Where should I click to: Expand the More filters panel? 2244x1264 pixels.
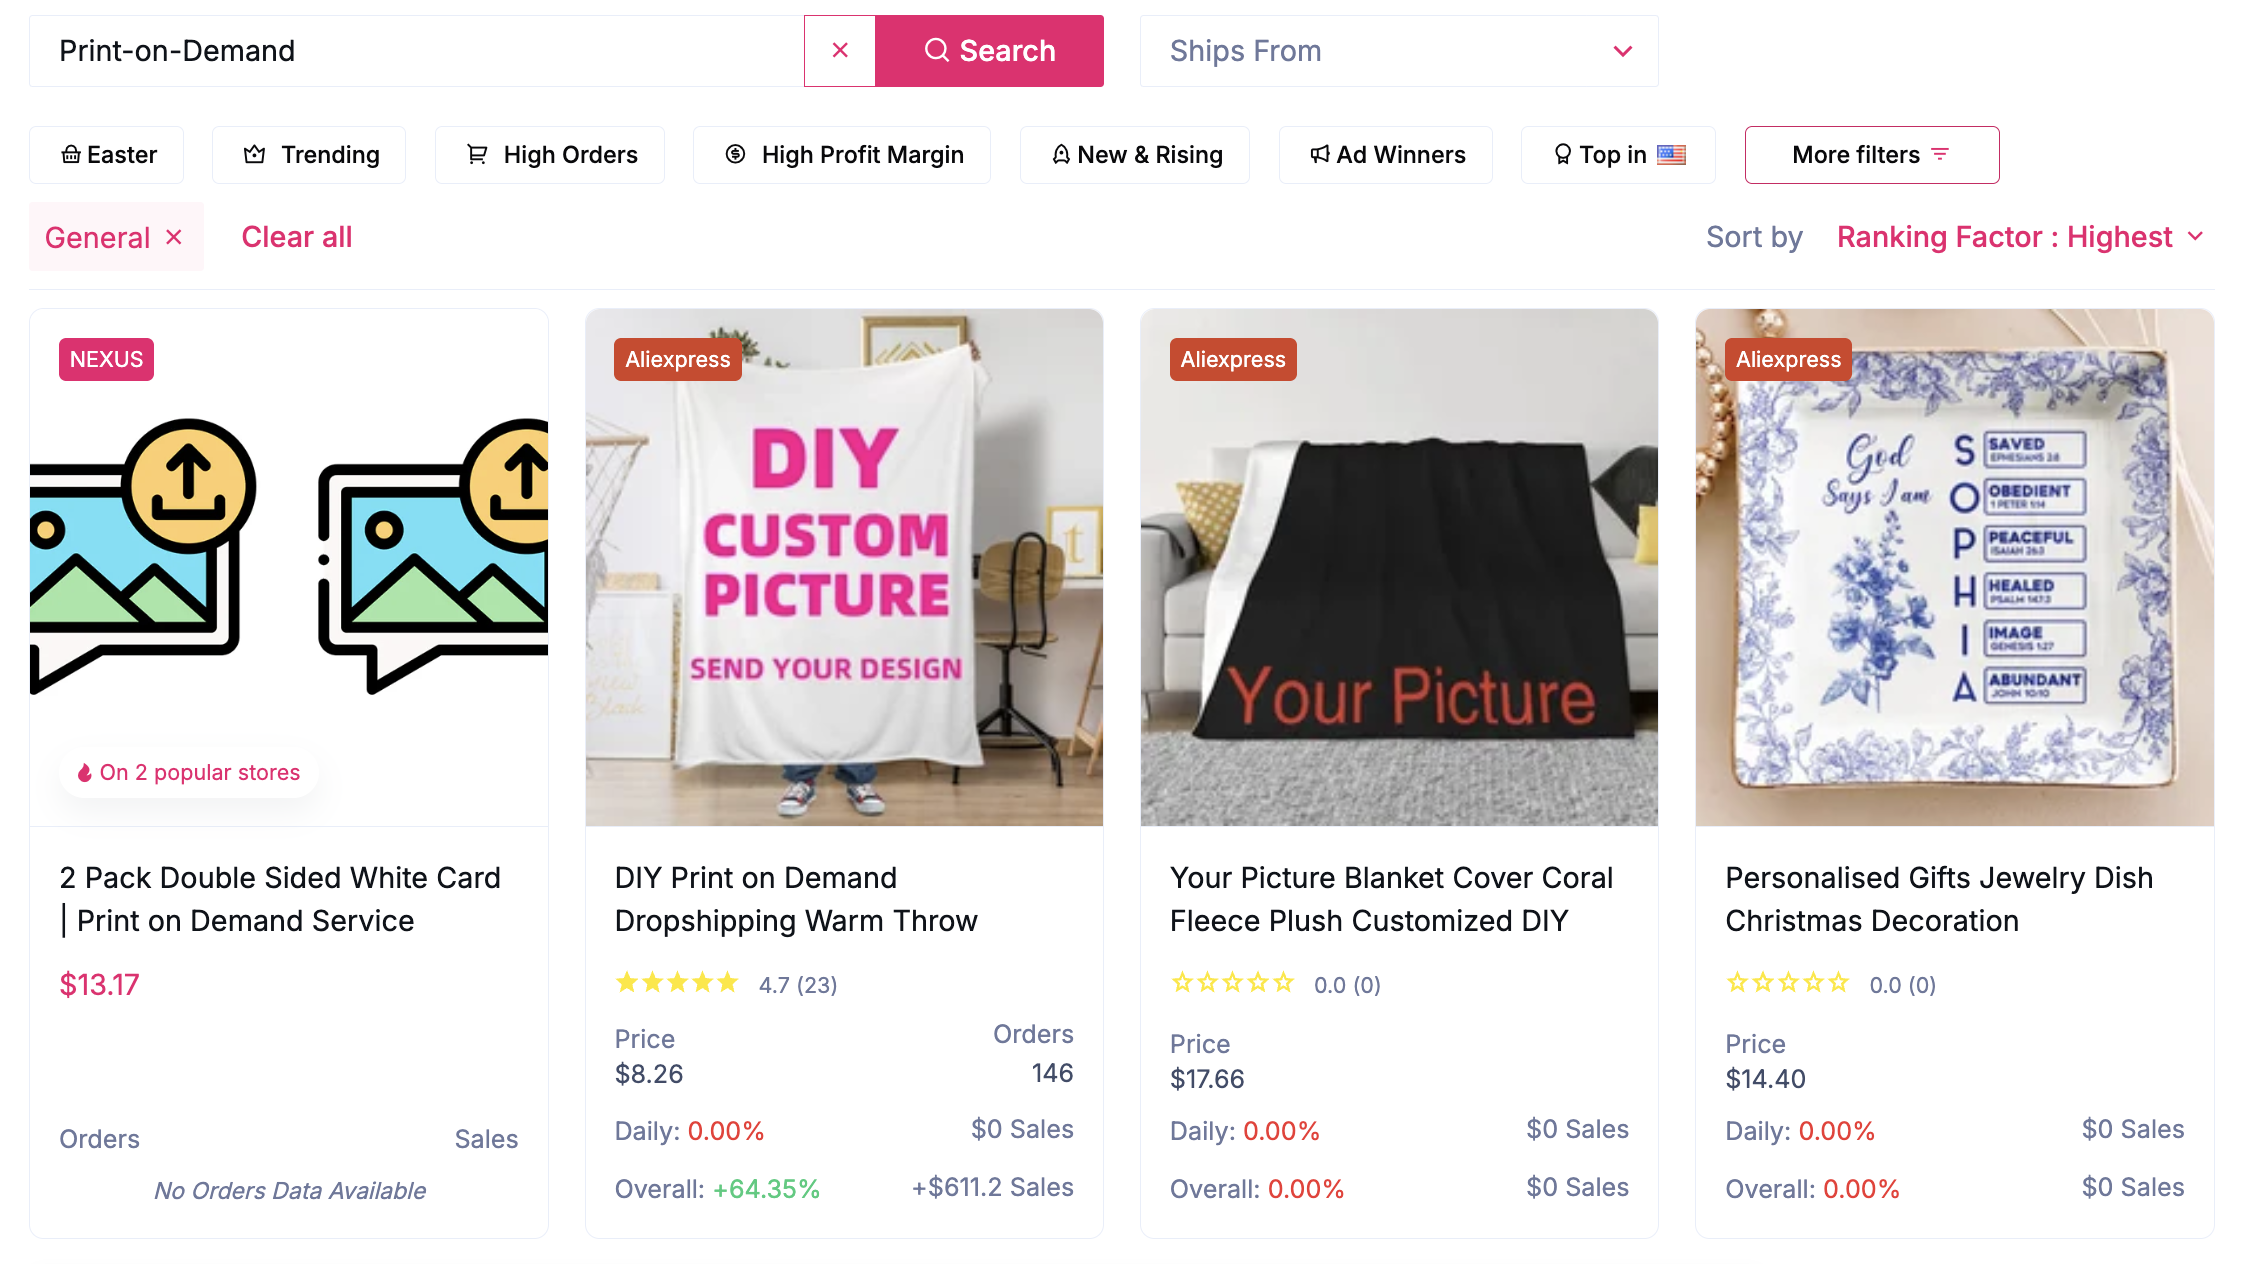[1871, 154]
